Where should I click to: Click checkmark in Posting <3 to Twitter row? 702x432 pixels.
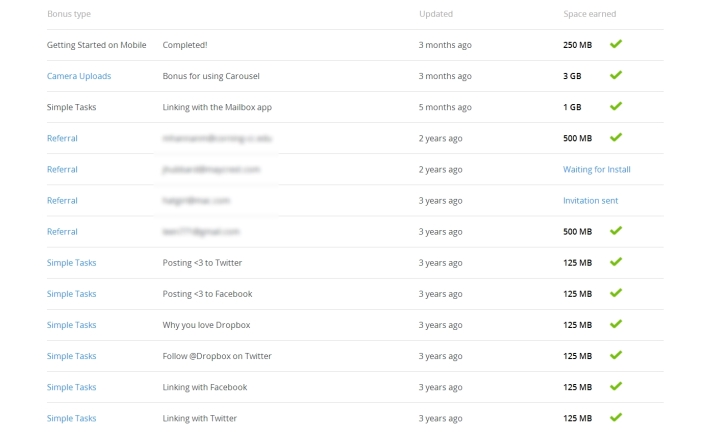[616, 262]
